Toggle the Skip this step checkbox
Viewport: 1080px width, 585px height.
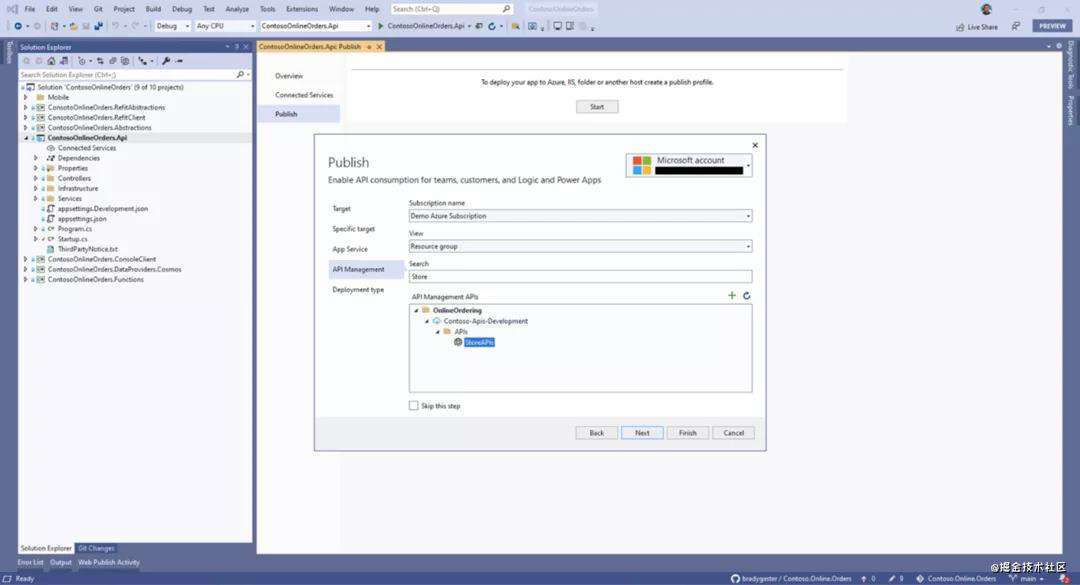(413, 406)
